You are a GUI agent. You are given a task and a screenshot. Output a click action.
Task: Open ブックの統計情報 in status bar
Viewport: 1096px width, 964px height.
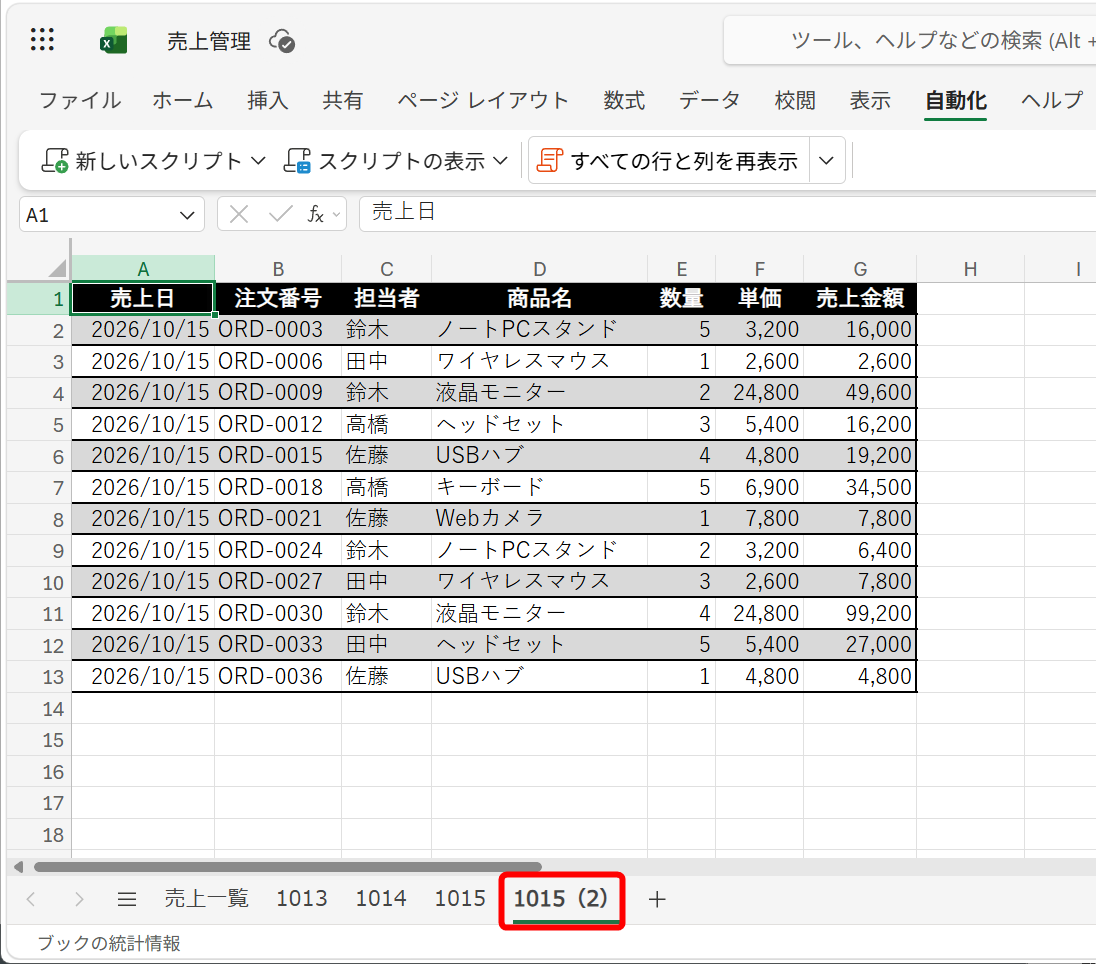pos(108,943)
